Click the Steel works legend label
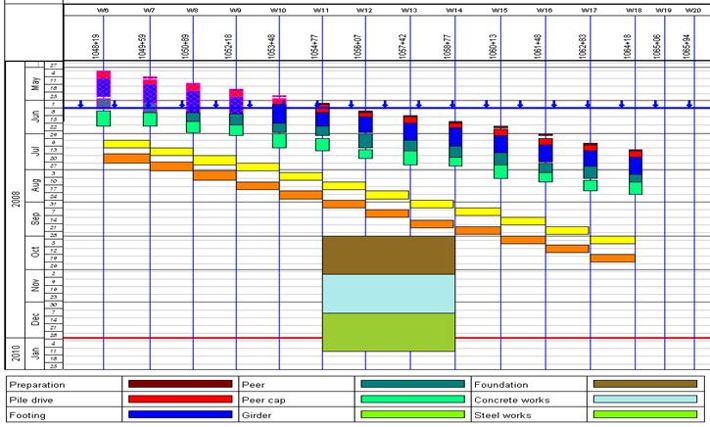710x427 pixels. [x=503, y=415]
